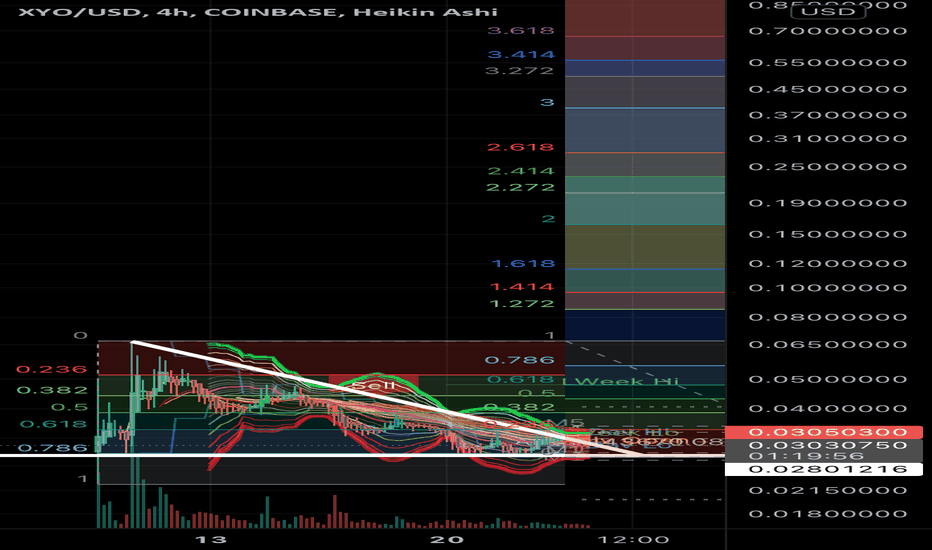Select the 1.414 Fibonacci level label

click(522, 287)
